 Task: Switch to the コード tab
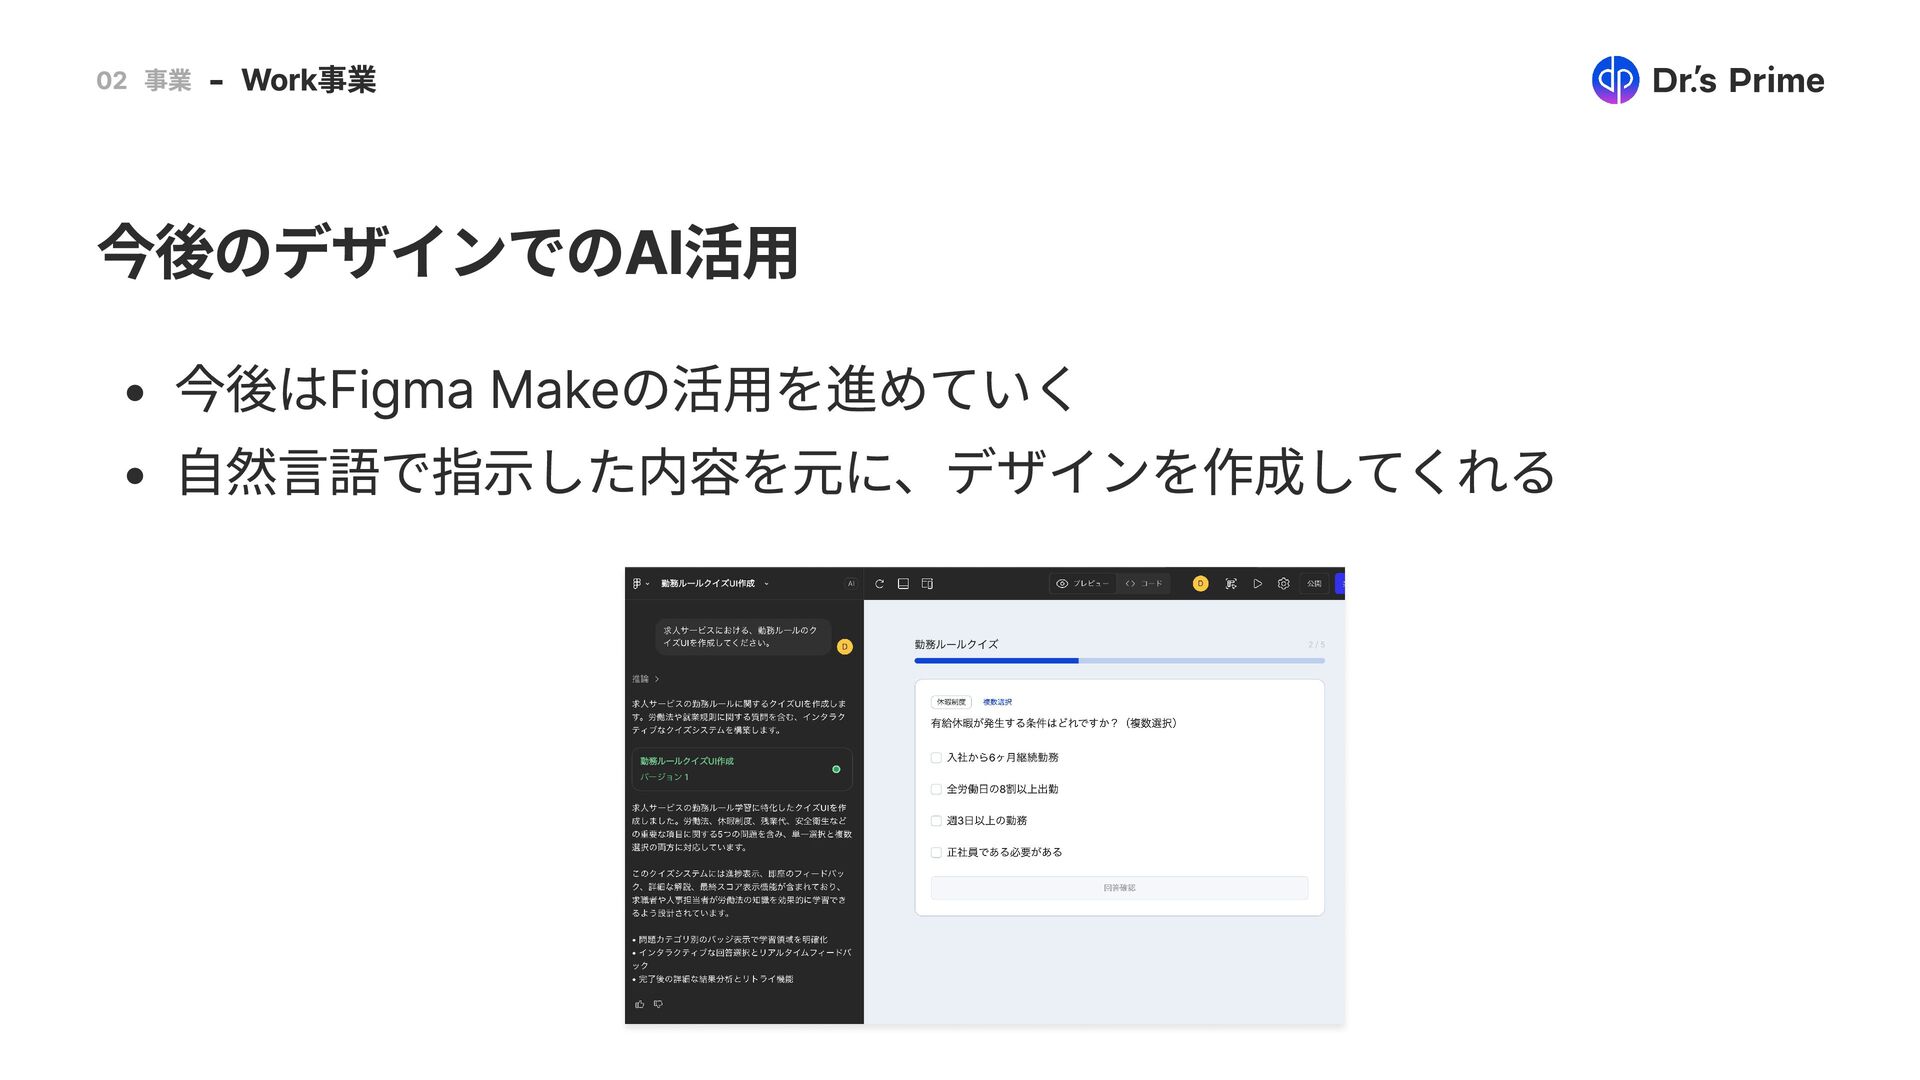click(x=1144, y=584)
